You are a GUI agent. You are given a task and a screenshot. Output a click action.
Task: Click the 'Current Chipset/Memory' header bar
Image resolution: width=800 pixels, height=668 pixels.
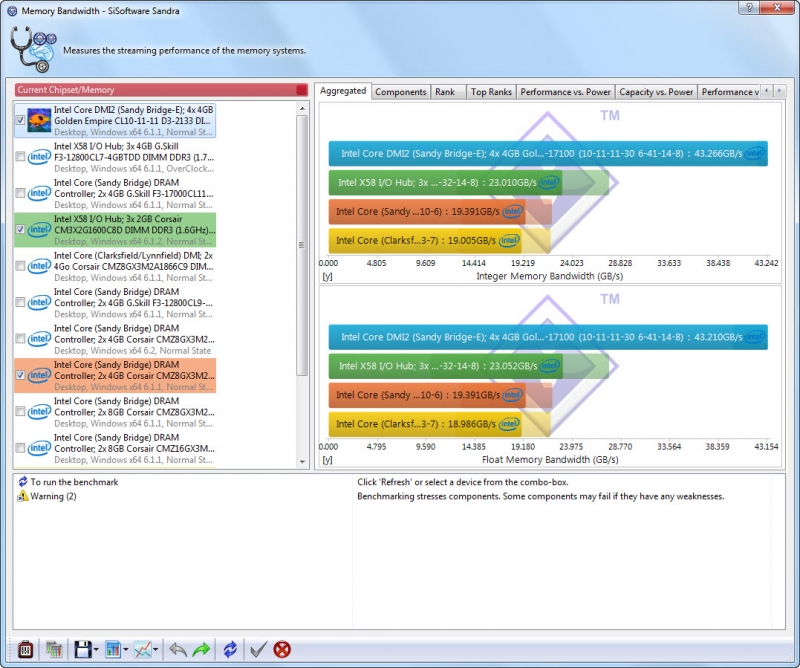click(161, 90)
